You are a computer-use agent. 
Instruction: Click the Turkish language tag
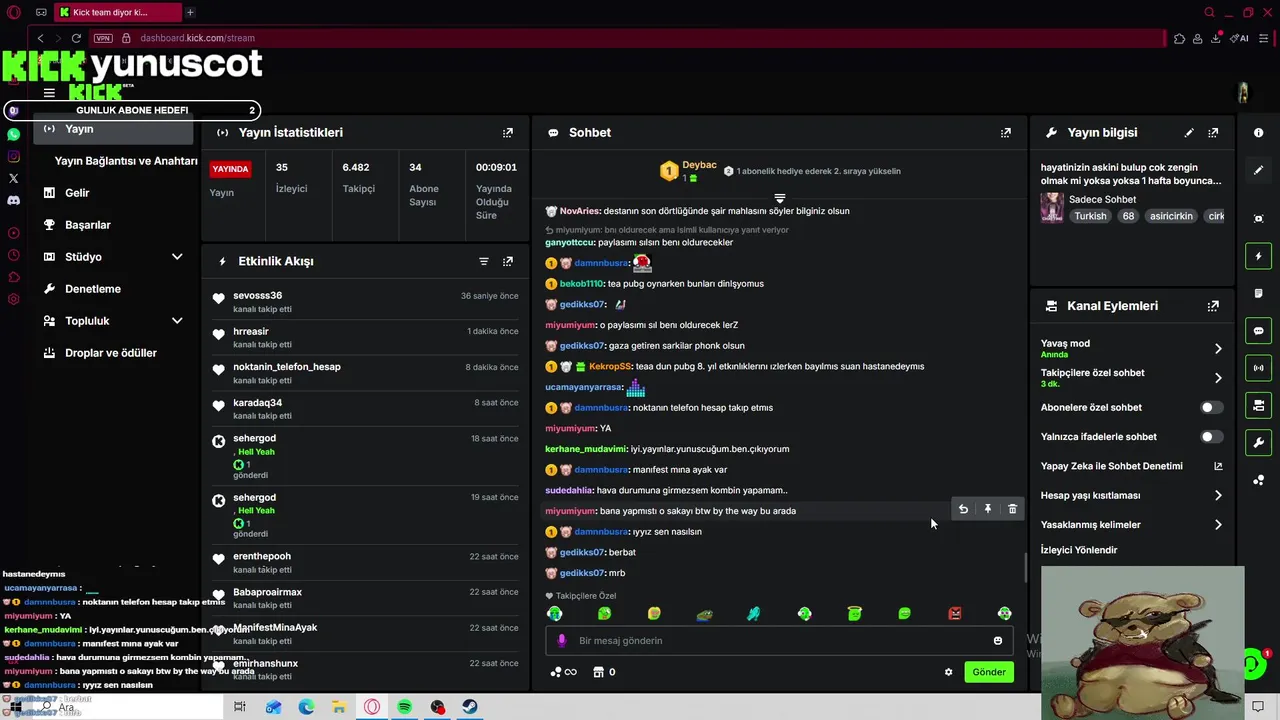pyautogui.click(x=1090, y=216)
